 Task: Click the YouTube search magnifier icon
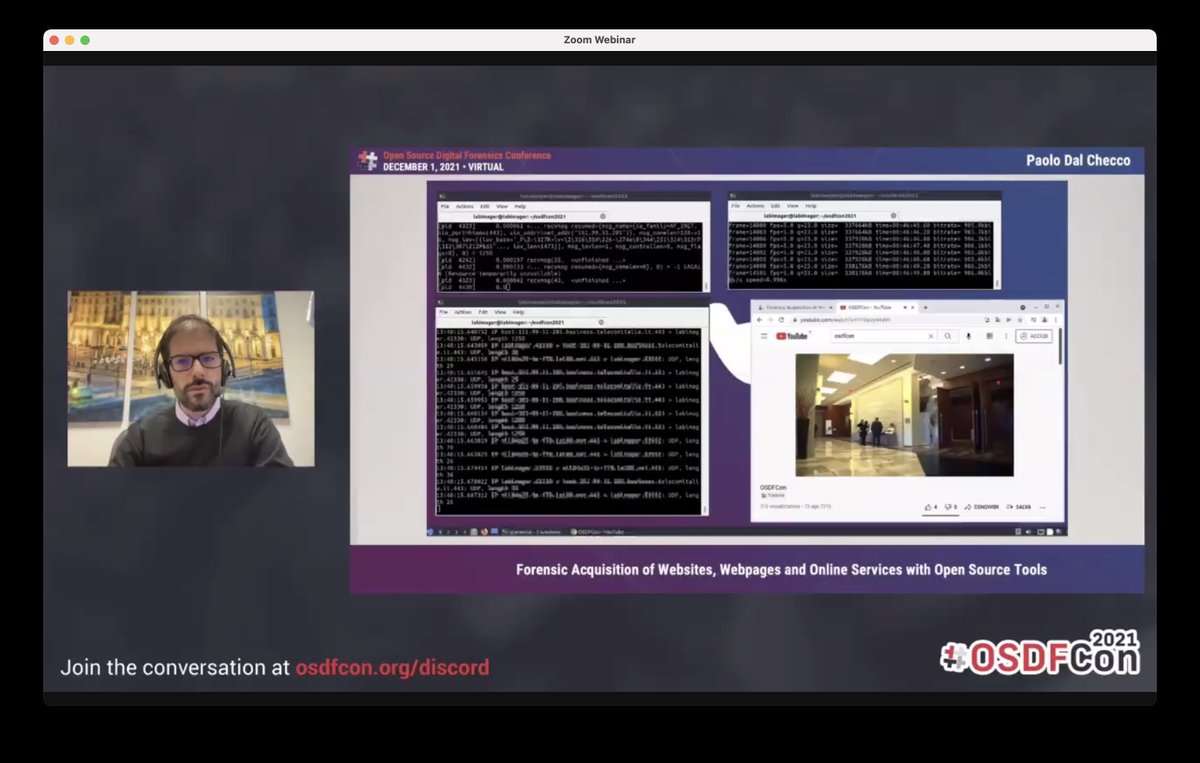[x=949, y=335]
